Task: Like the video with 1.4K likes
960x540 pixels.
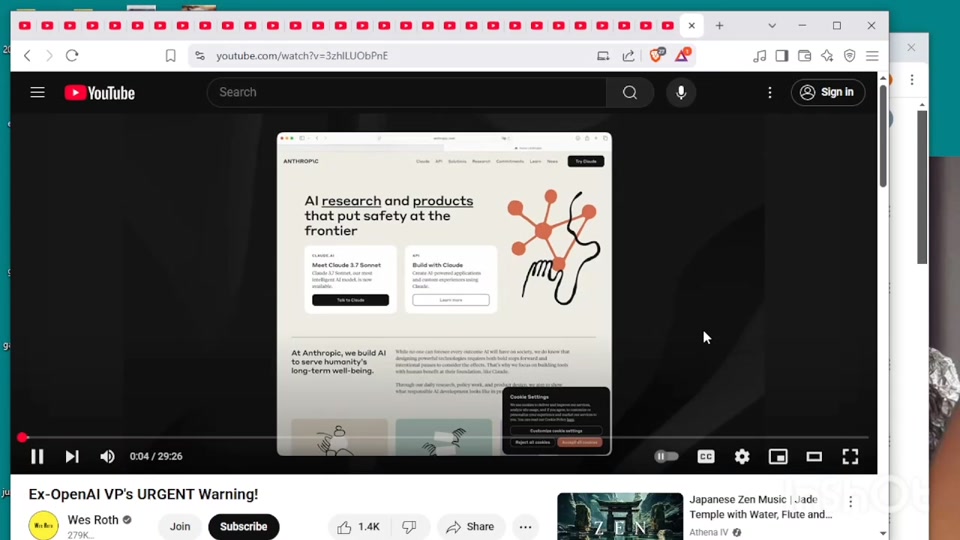Action: (356, 526)
